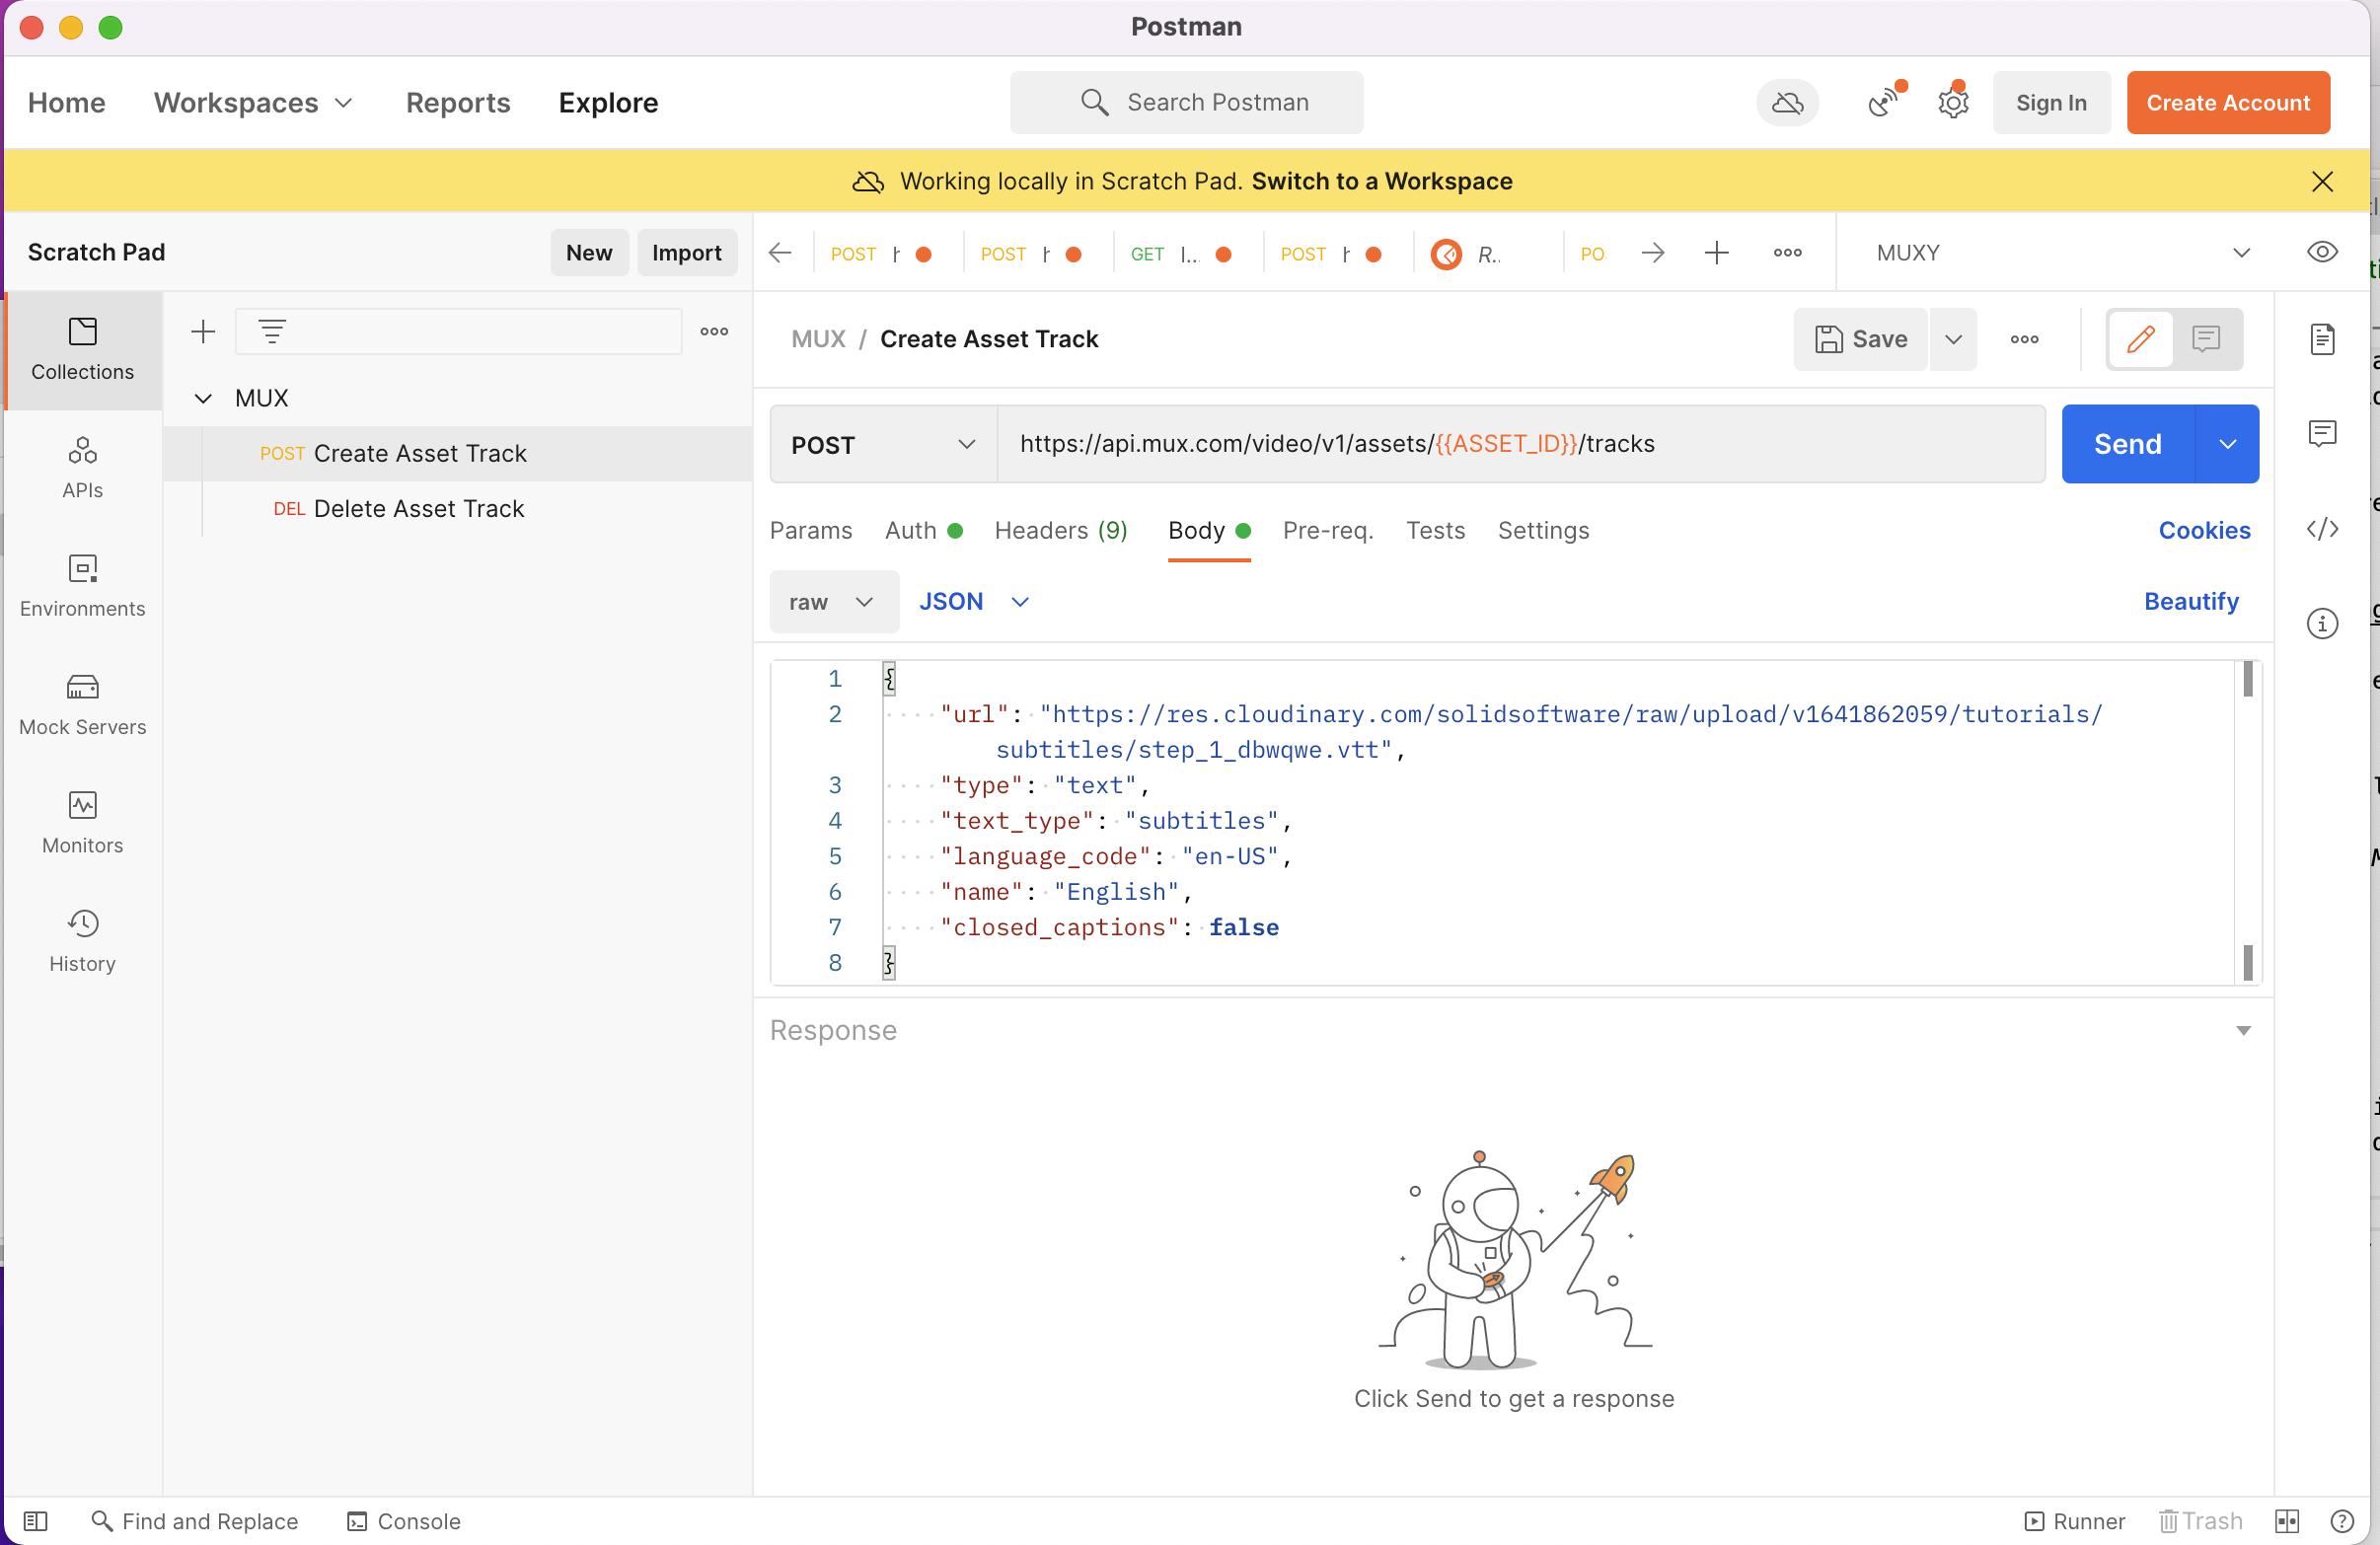Open the comments icon in right sidebar
This screenshot has width=2380, height=1545.
(x=2321, y=433)
